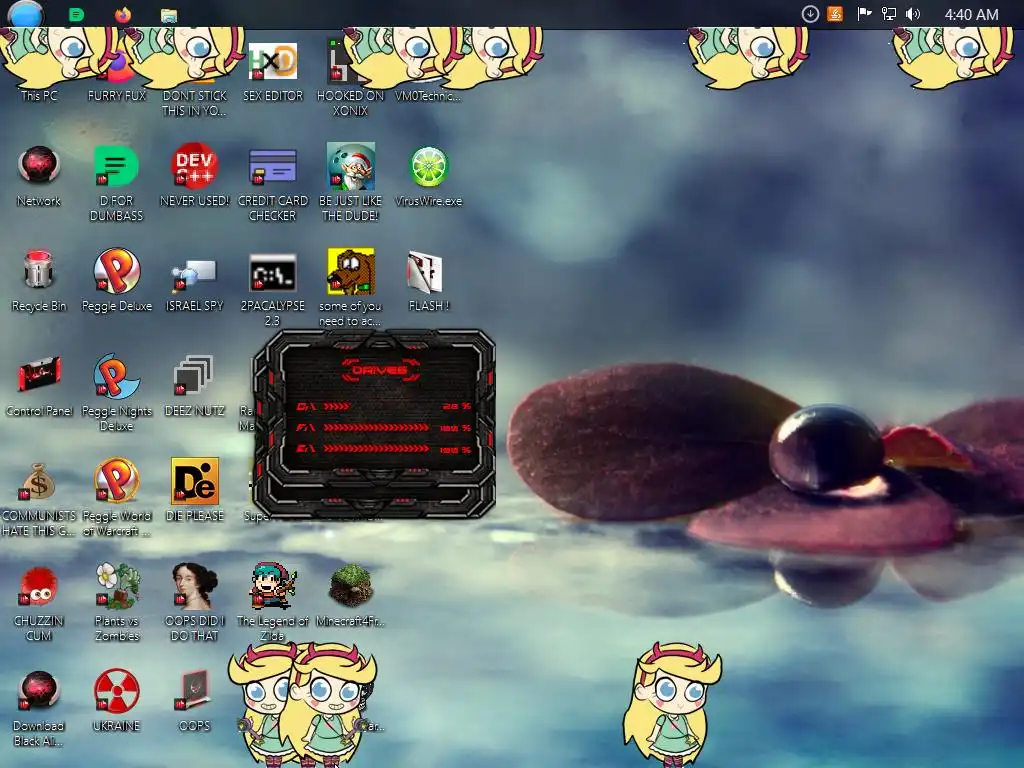Open the Network desktop icon
Viewport: 1024px width, 768px height.
point(39,176)
